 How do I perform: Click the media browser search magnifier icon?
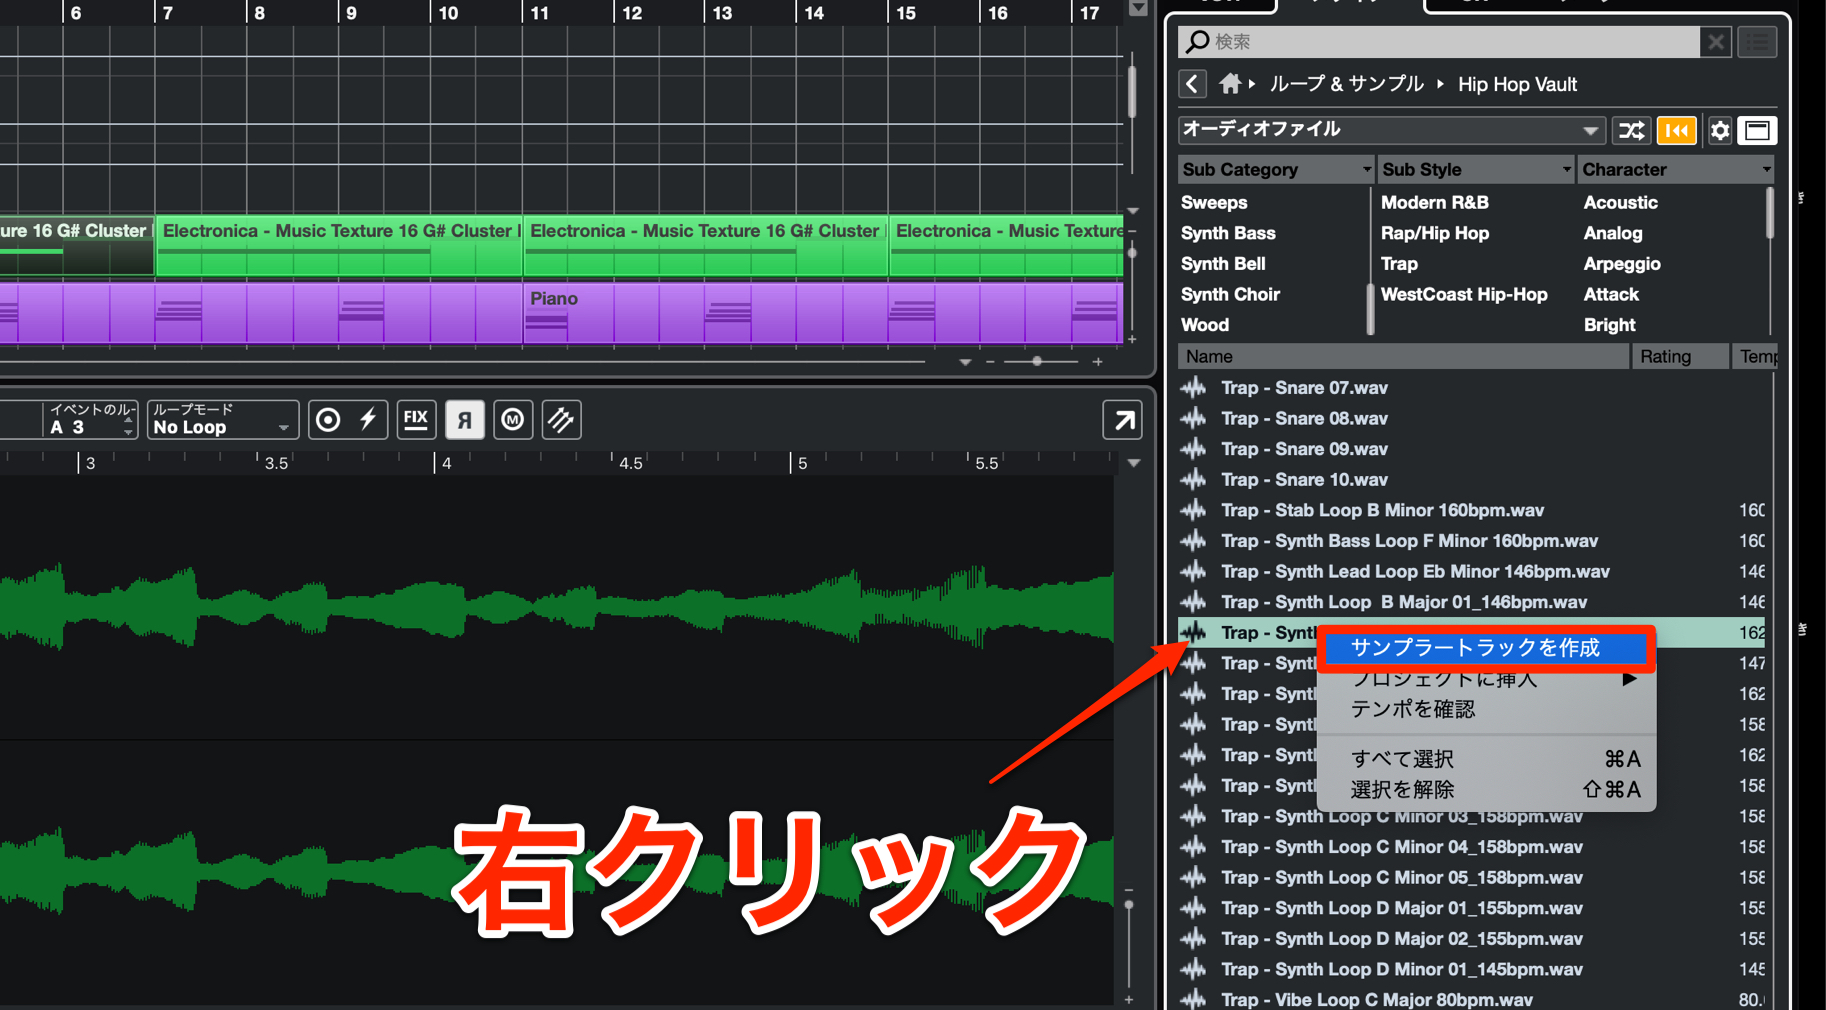tap(1197, 41)
